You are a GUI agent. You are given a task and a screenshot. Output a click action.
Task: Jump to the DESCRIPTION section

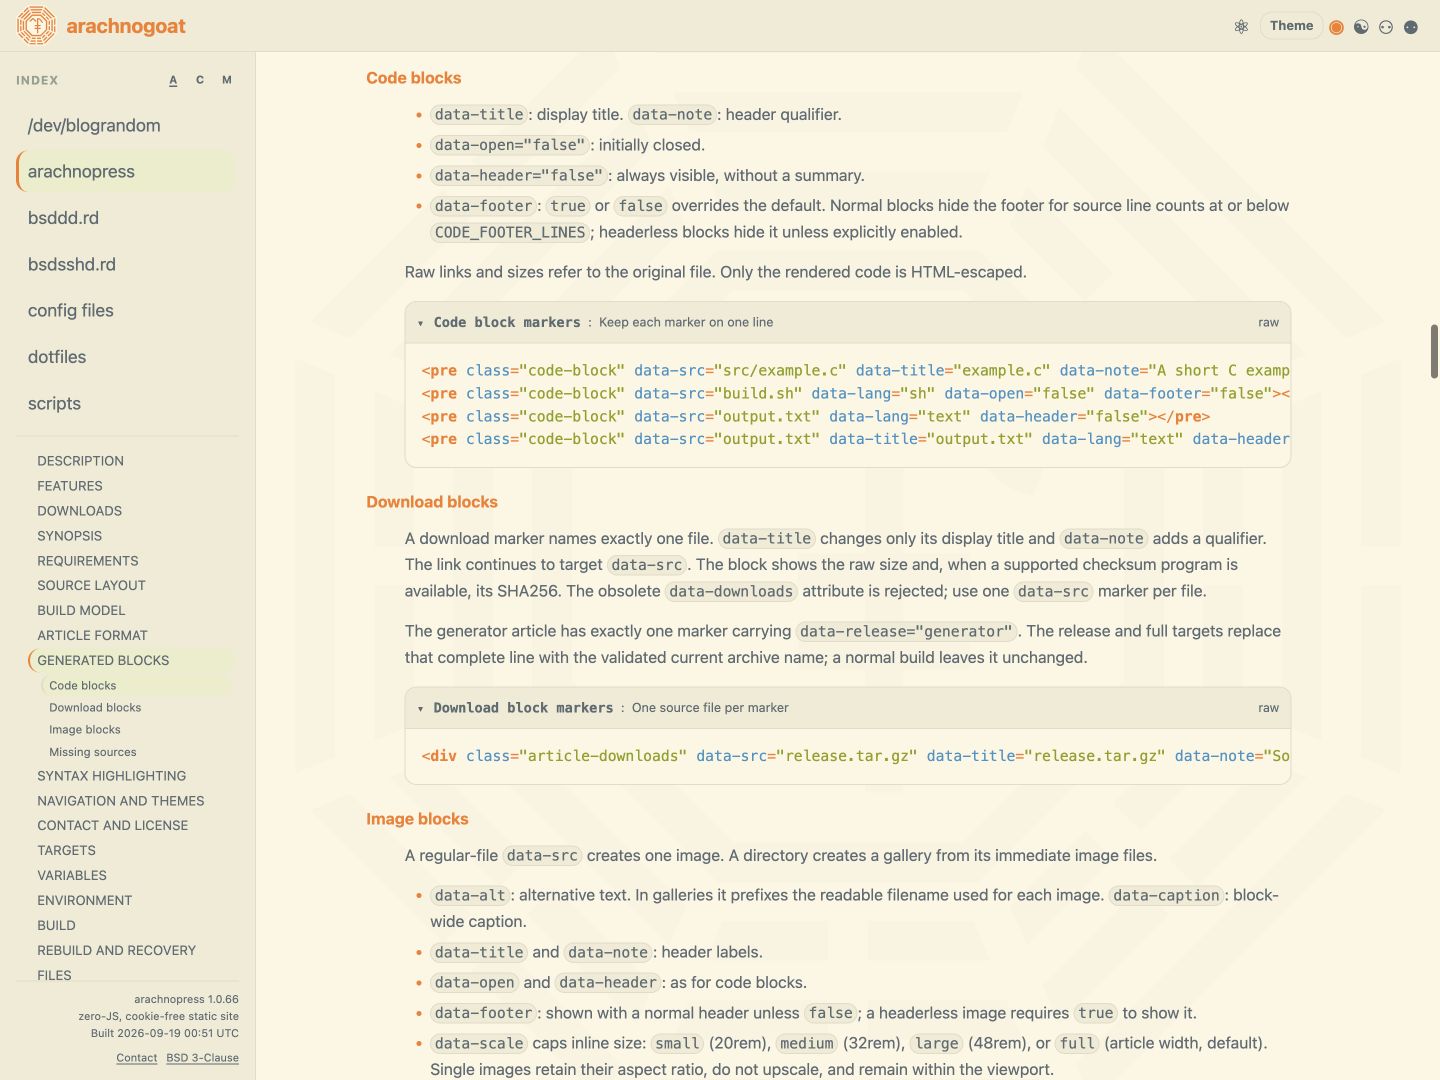coord(80,461)
